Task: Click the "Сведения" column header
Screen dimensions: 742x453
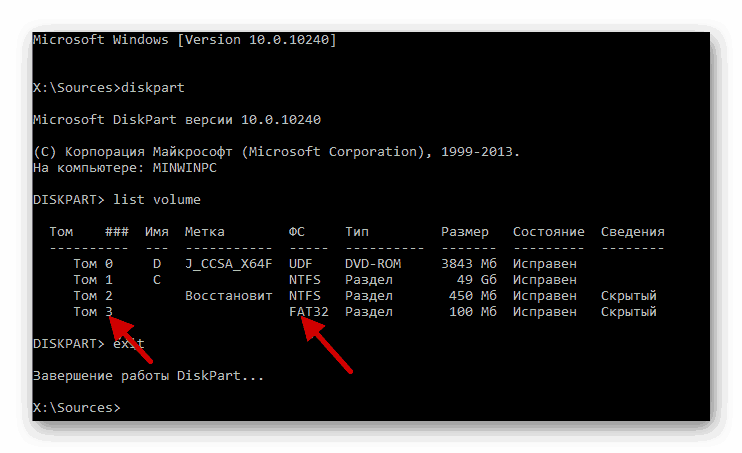Action: [633, 232]
